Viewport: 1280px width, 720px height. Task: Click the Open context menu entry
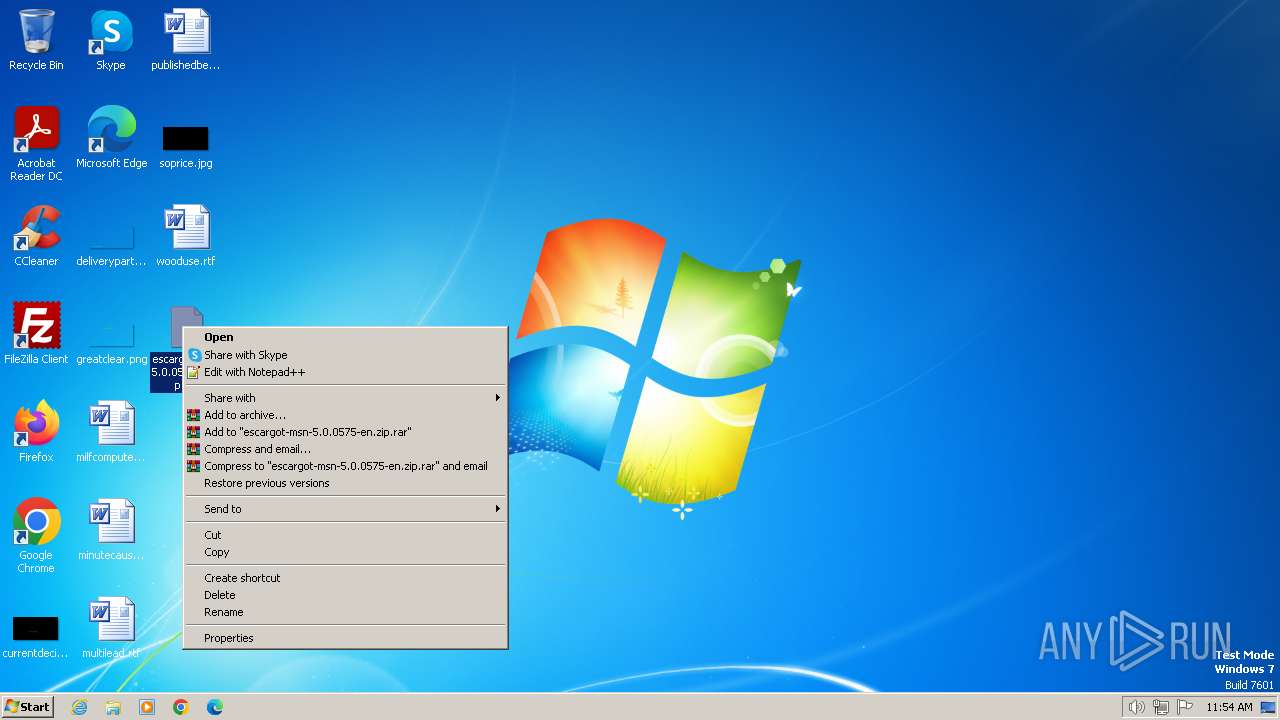tap(346, 337)
